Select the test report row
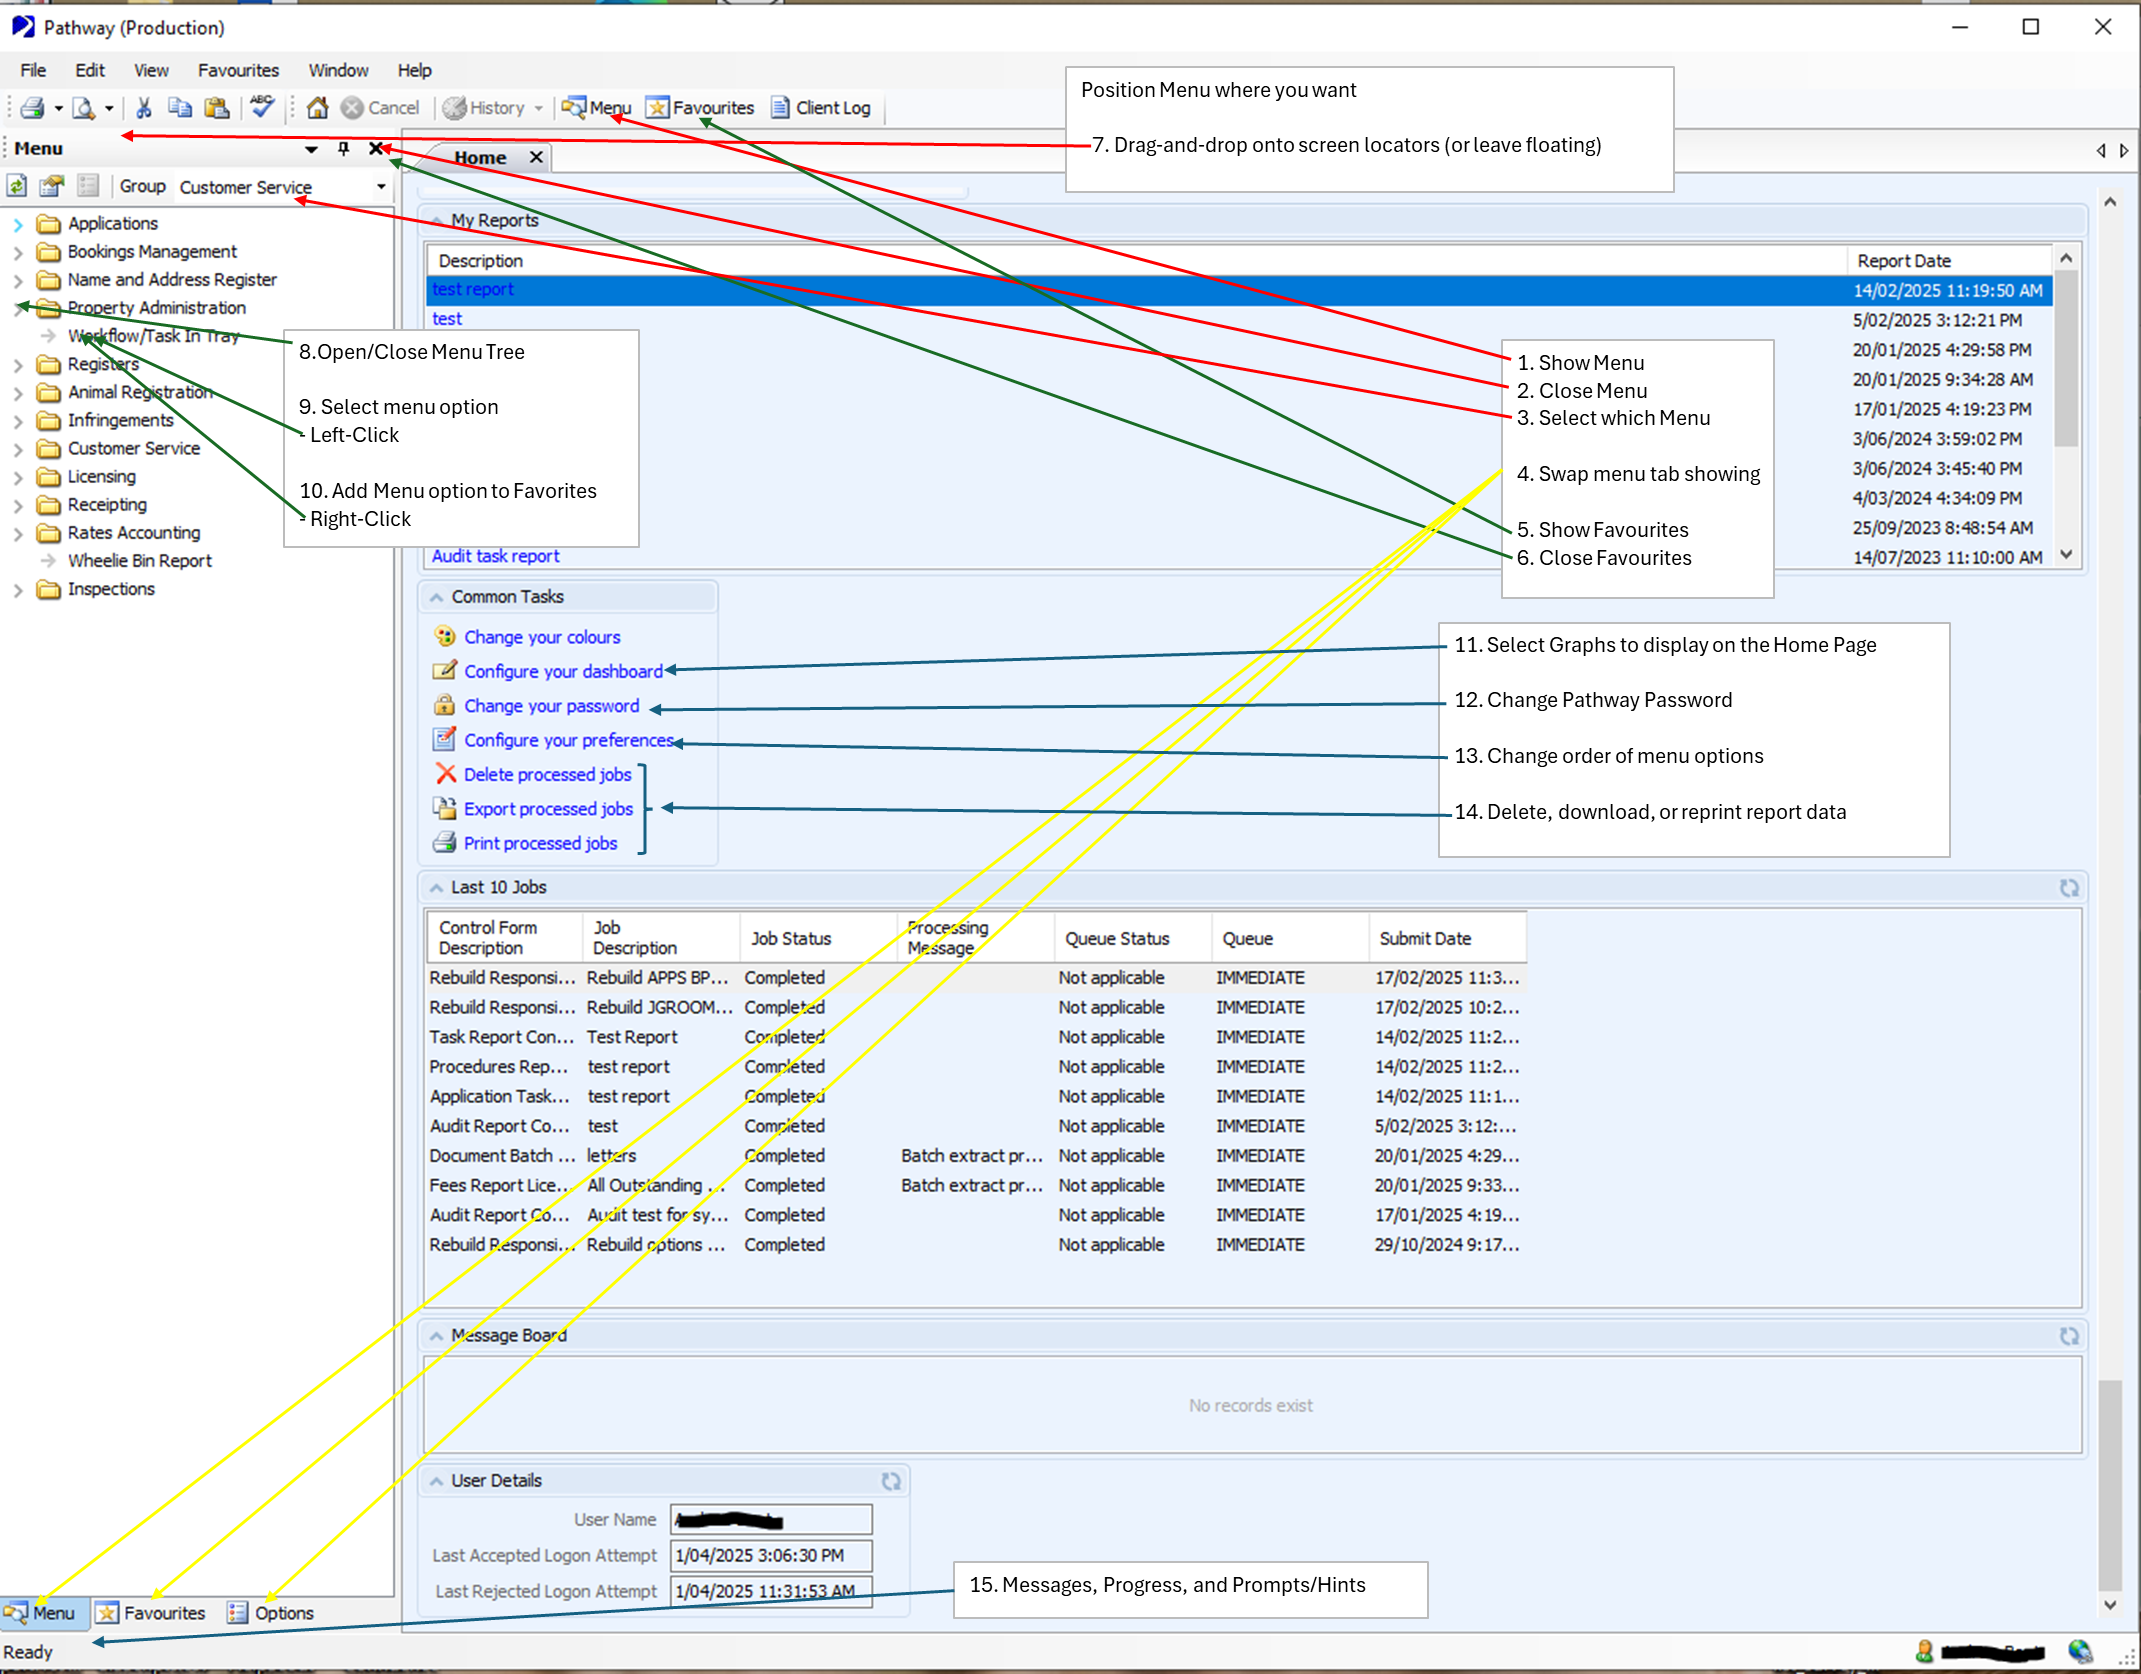 473,290
